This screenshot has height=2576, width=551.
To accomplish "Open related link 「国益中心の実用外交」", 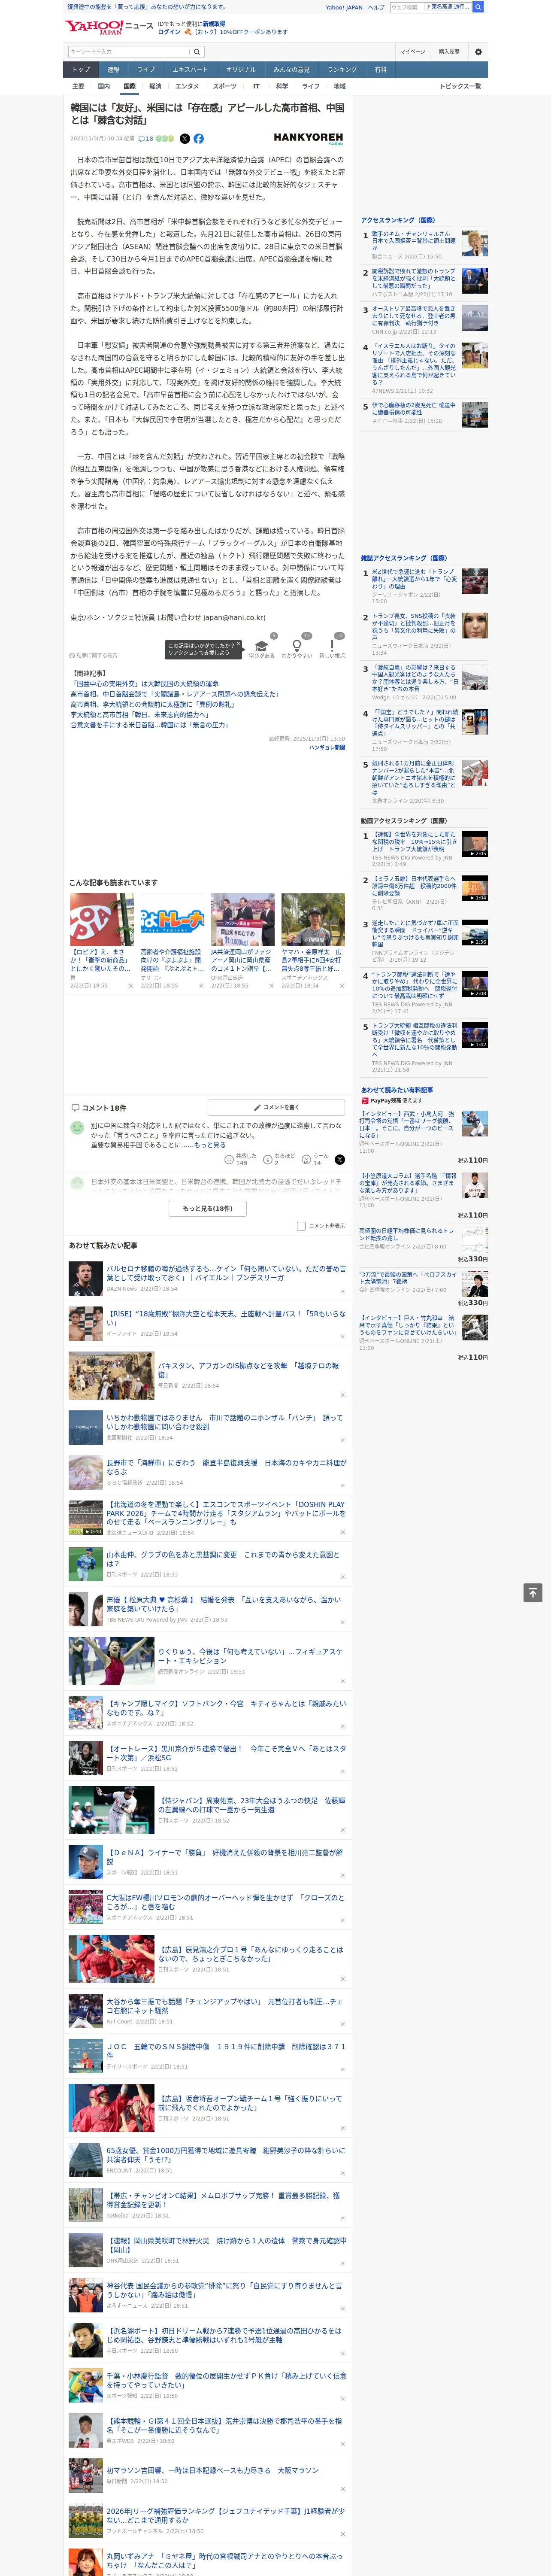I will (x=145, y=684).
